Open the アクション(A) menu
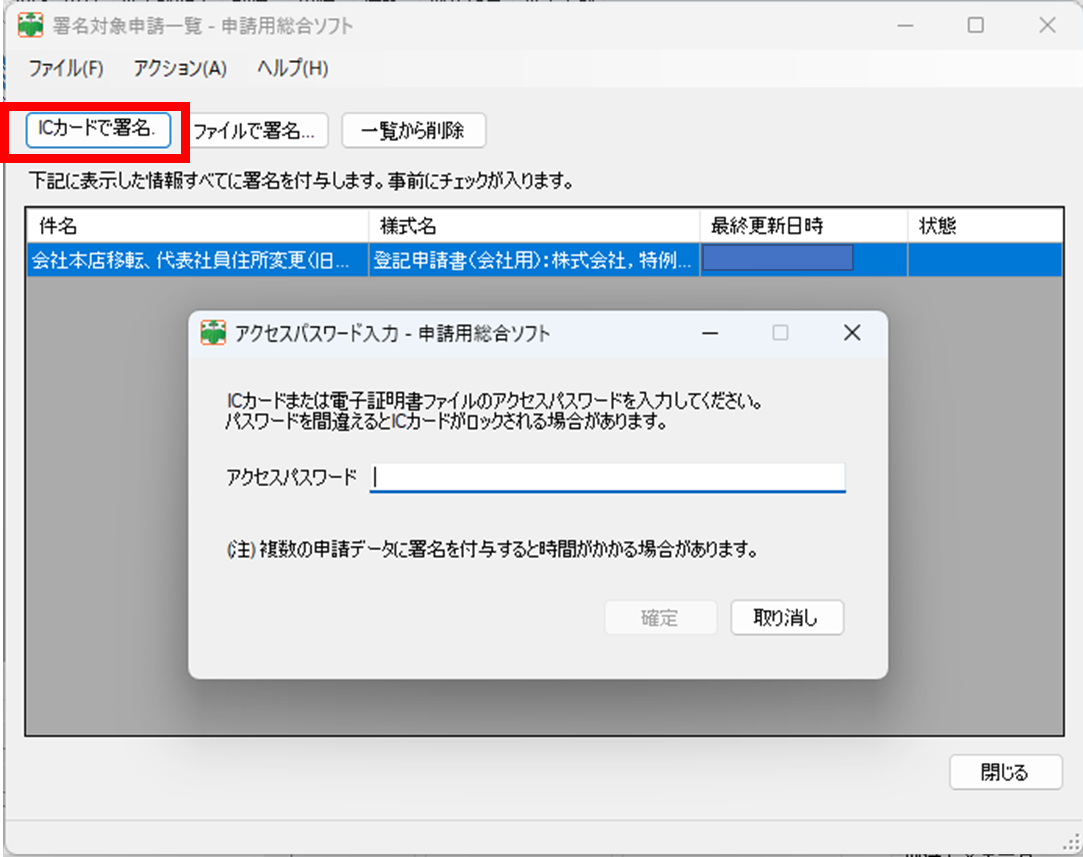The width and height of the screenshot is (1083, 857). click(x=180, y=69)
